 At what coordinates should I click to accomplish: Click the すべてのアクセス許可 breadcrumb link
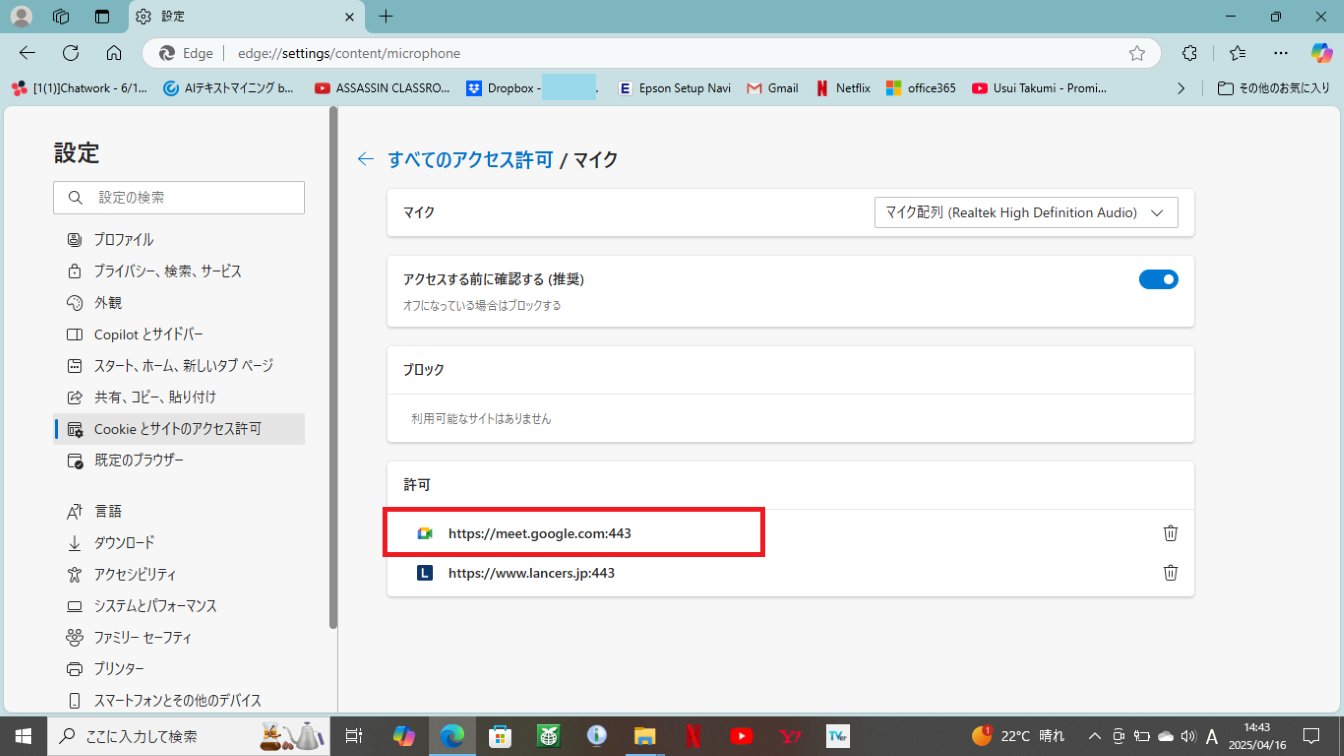[470, 159]
